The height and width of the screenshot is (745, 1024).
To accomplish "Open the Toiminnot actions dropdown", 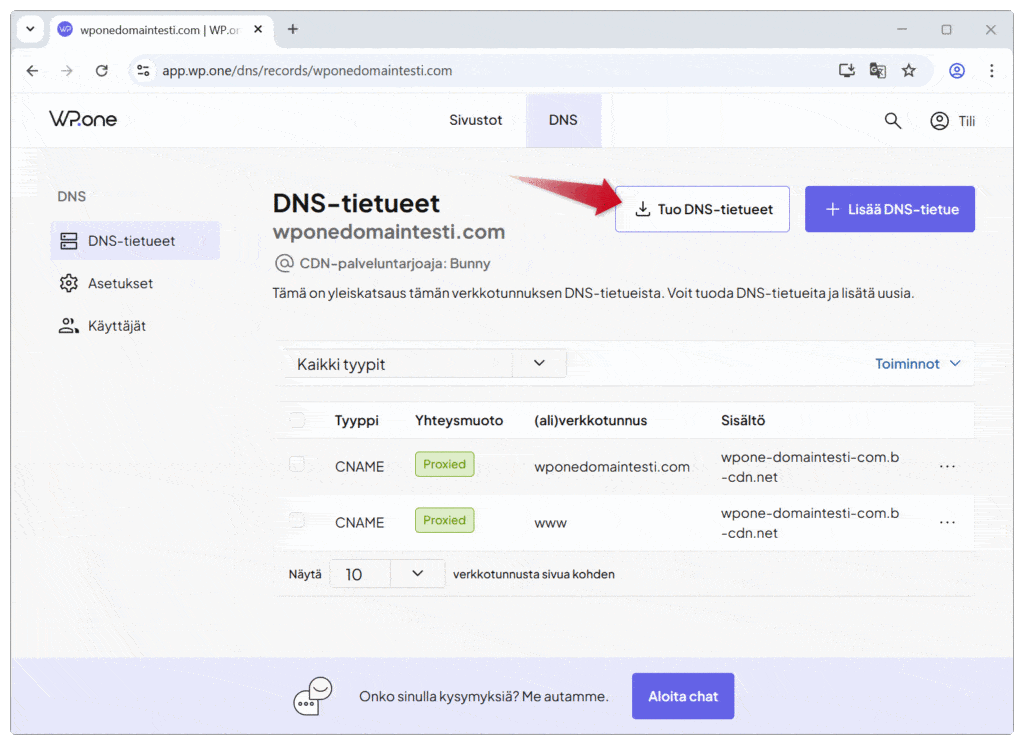I will point(917,364).
